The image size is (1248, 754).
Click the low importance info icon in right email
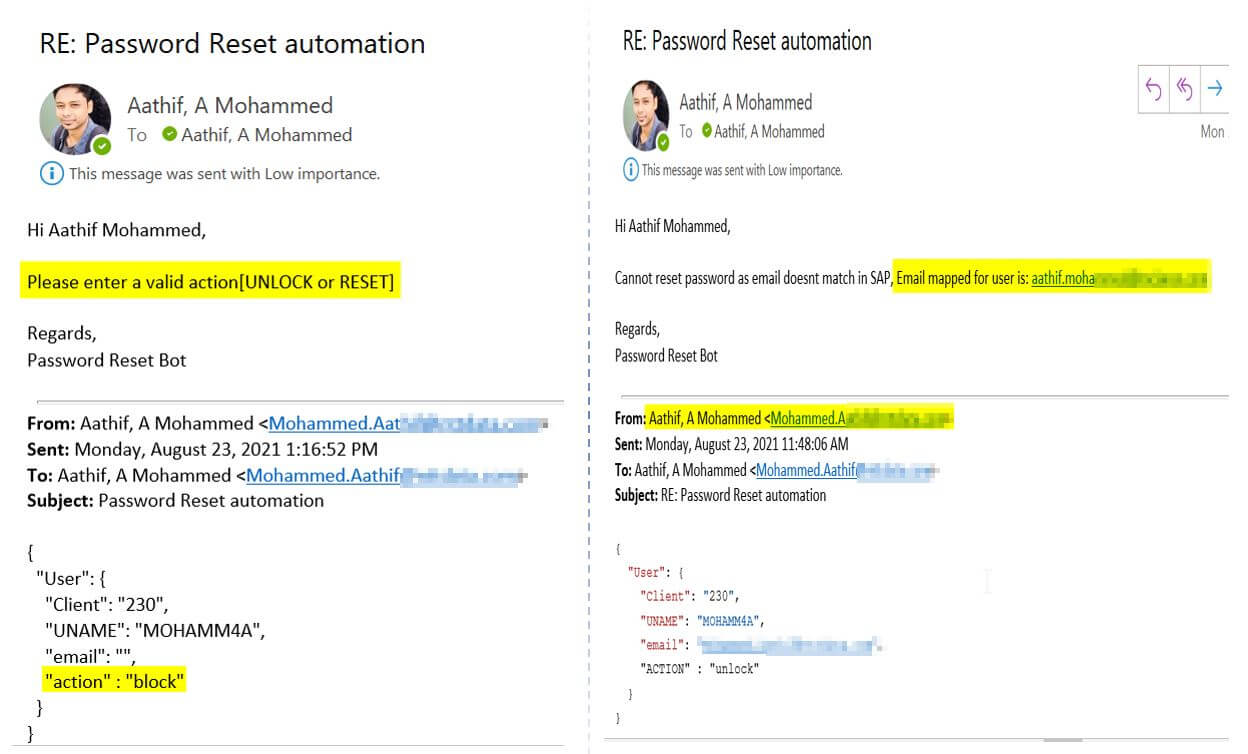(631, 170)
